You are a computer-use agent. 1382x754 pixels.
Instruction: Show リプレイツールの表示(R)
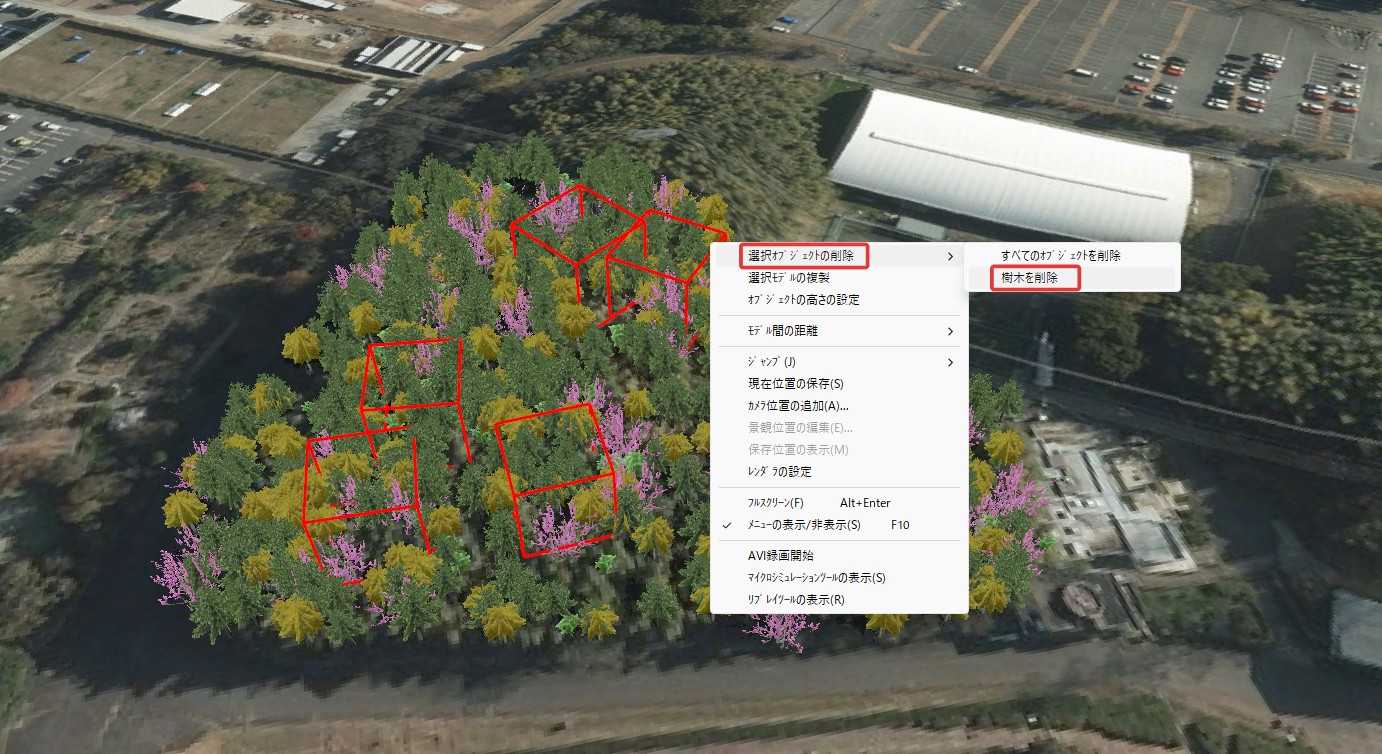click(796, 600)
